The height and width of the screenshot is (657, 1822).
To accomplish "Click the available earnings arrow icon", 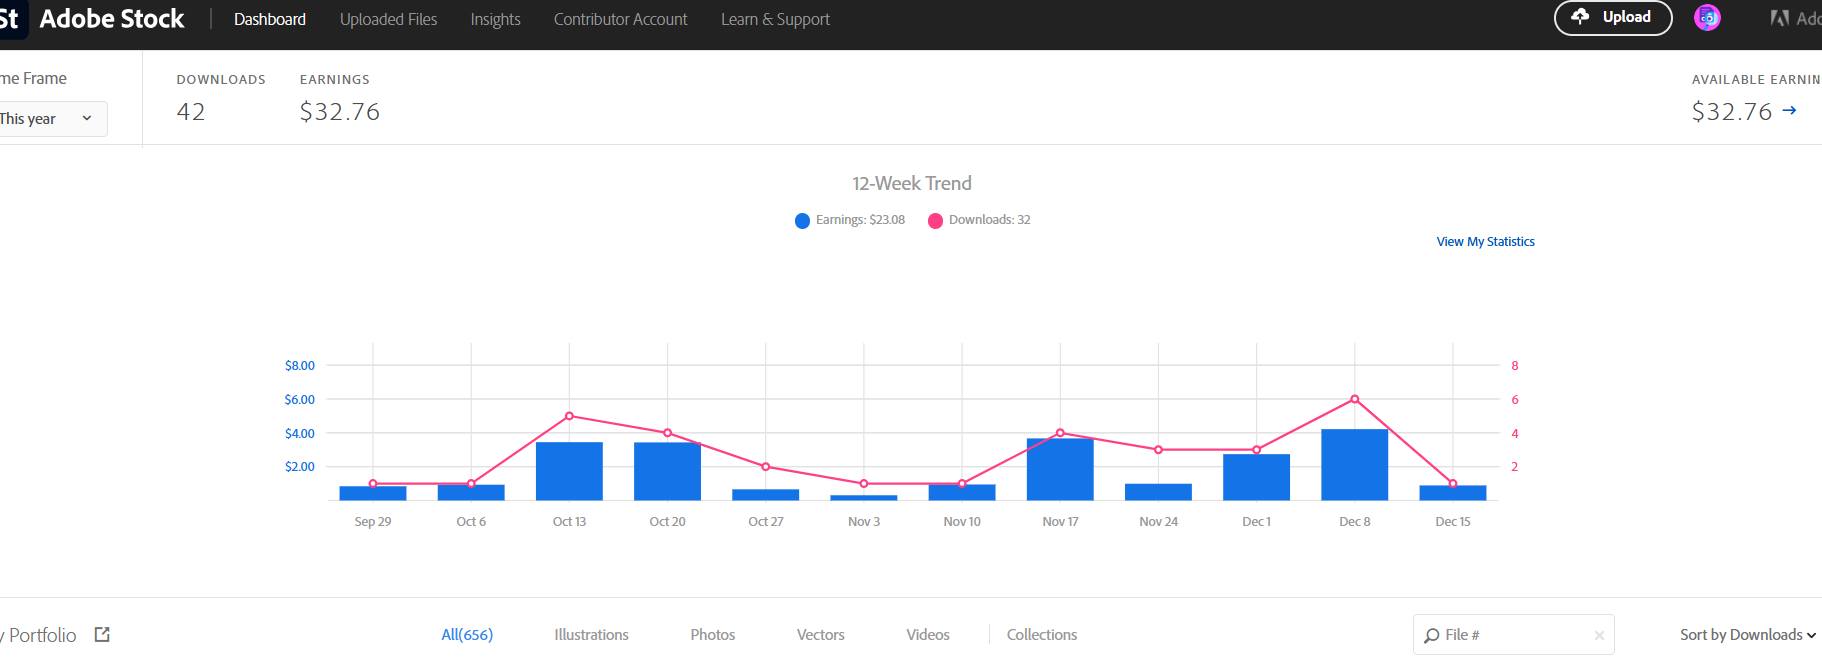I will 1789,111.
